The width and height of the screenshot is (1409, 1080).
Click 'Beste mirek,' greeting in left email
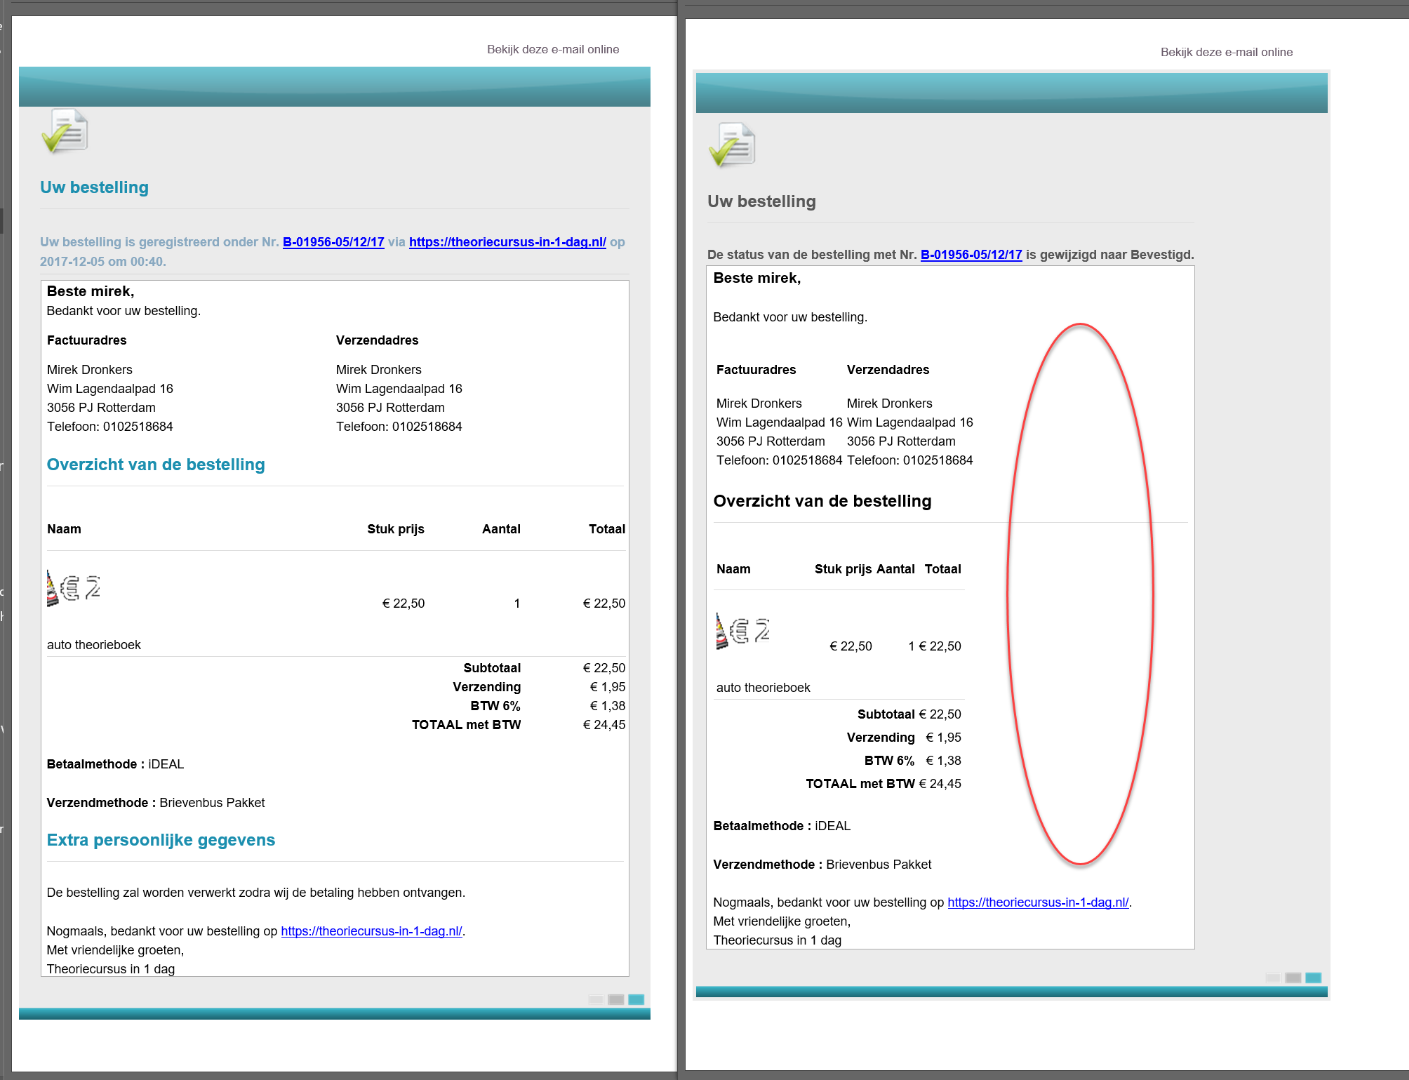coord(90,291)
